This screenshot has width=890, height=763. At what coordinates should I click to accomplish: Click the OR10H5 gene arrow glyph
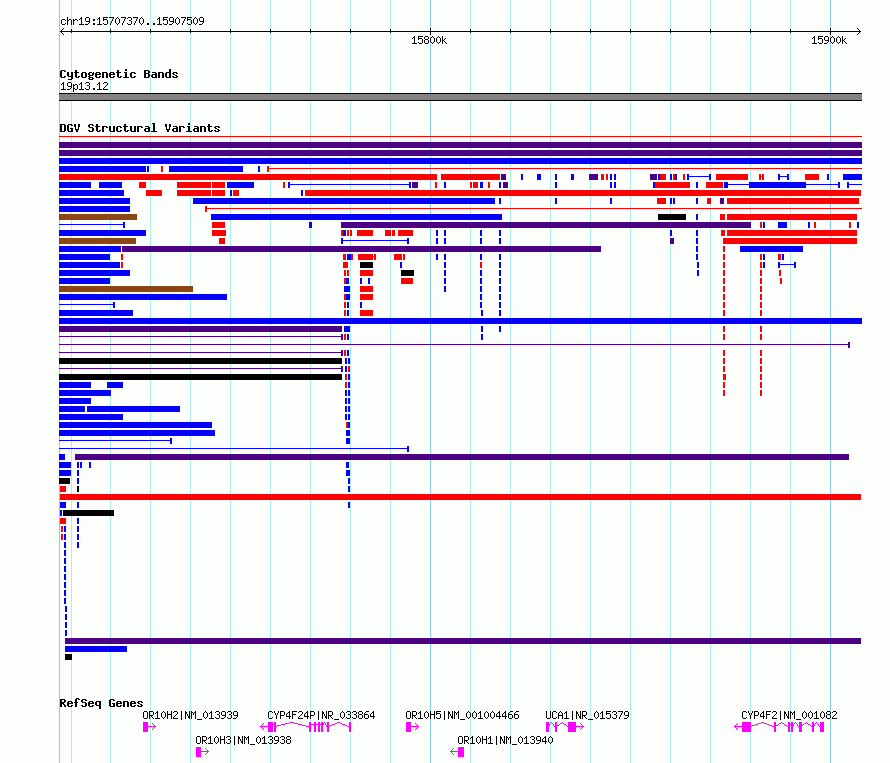pyautogui.click(x=413, y=727)
